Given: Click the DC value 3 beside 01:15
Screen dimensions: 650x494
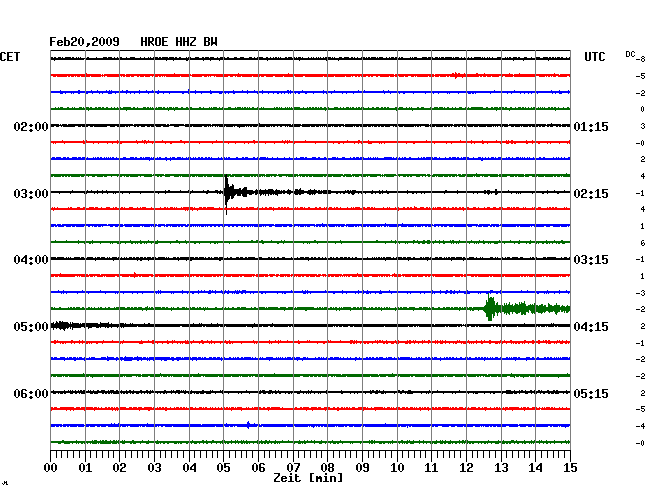Looking at the screenshot, I should (x=643, y=126).
